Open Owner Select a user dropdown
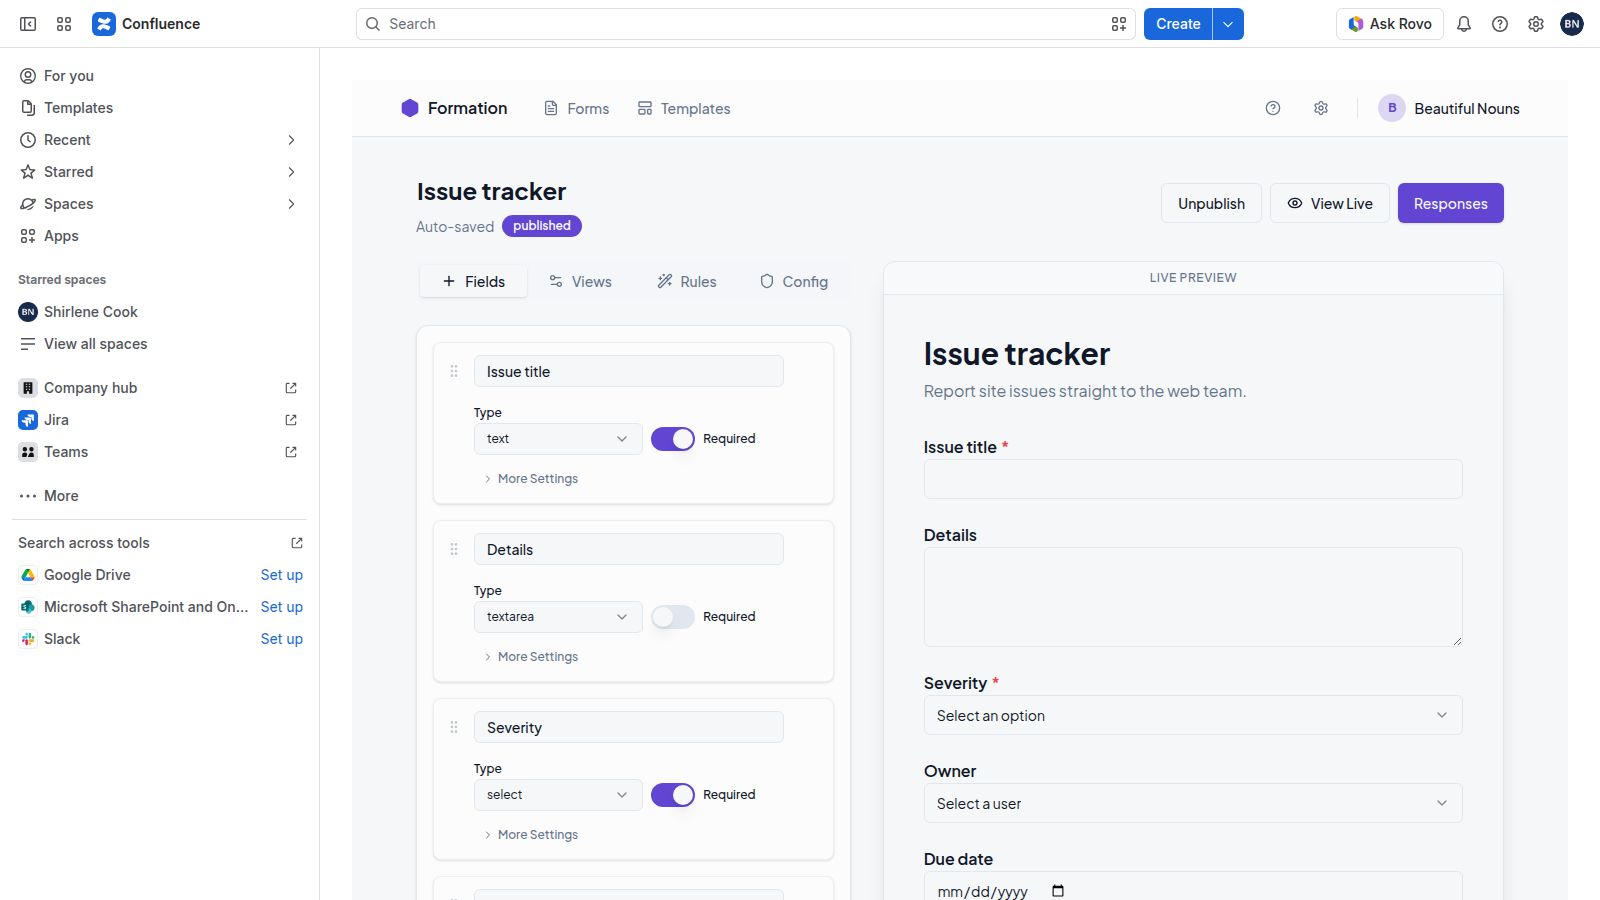 coord(1193,803)
